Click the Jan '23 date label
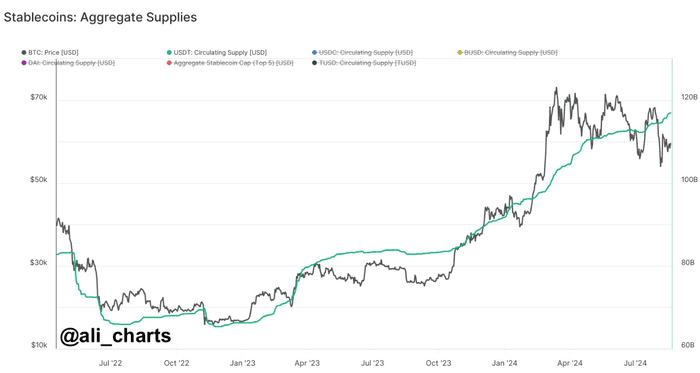 click(x=242, y=363)
